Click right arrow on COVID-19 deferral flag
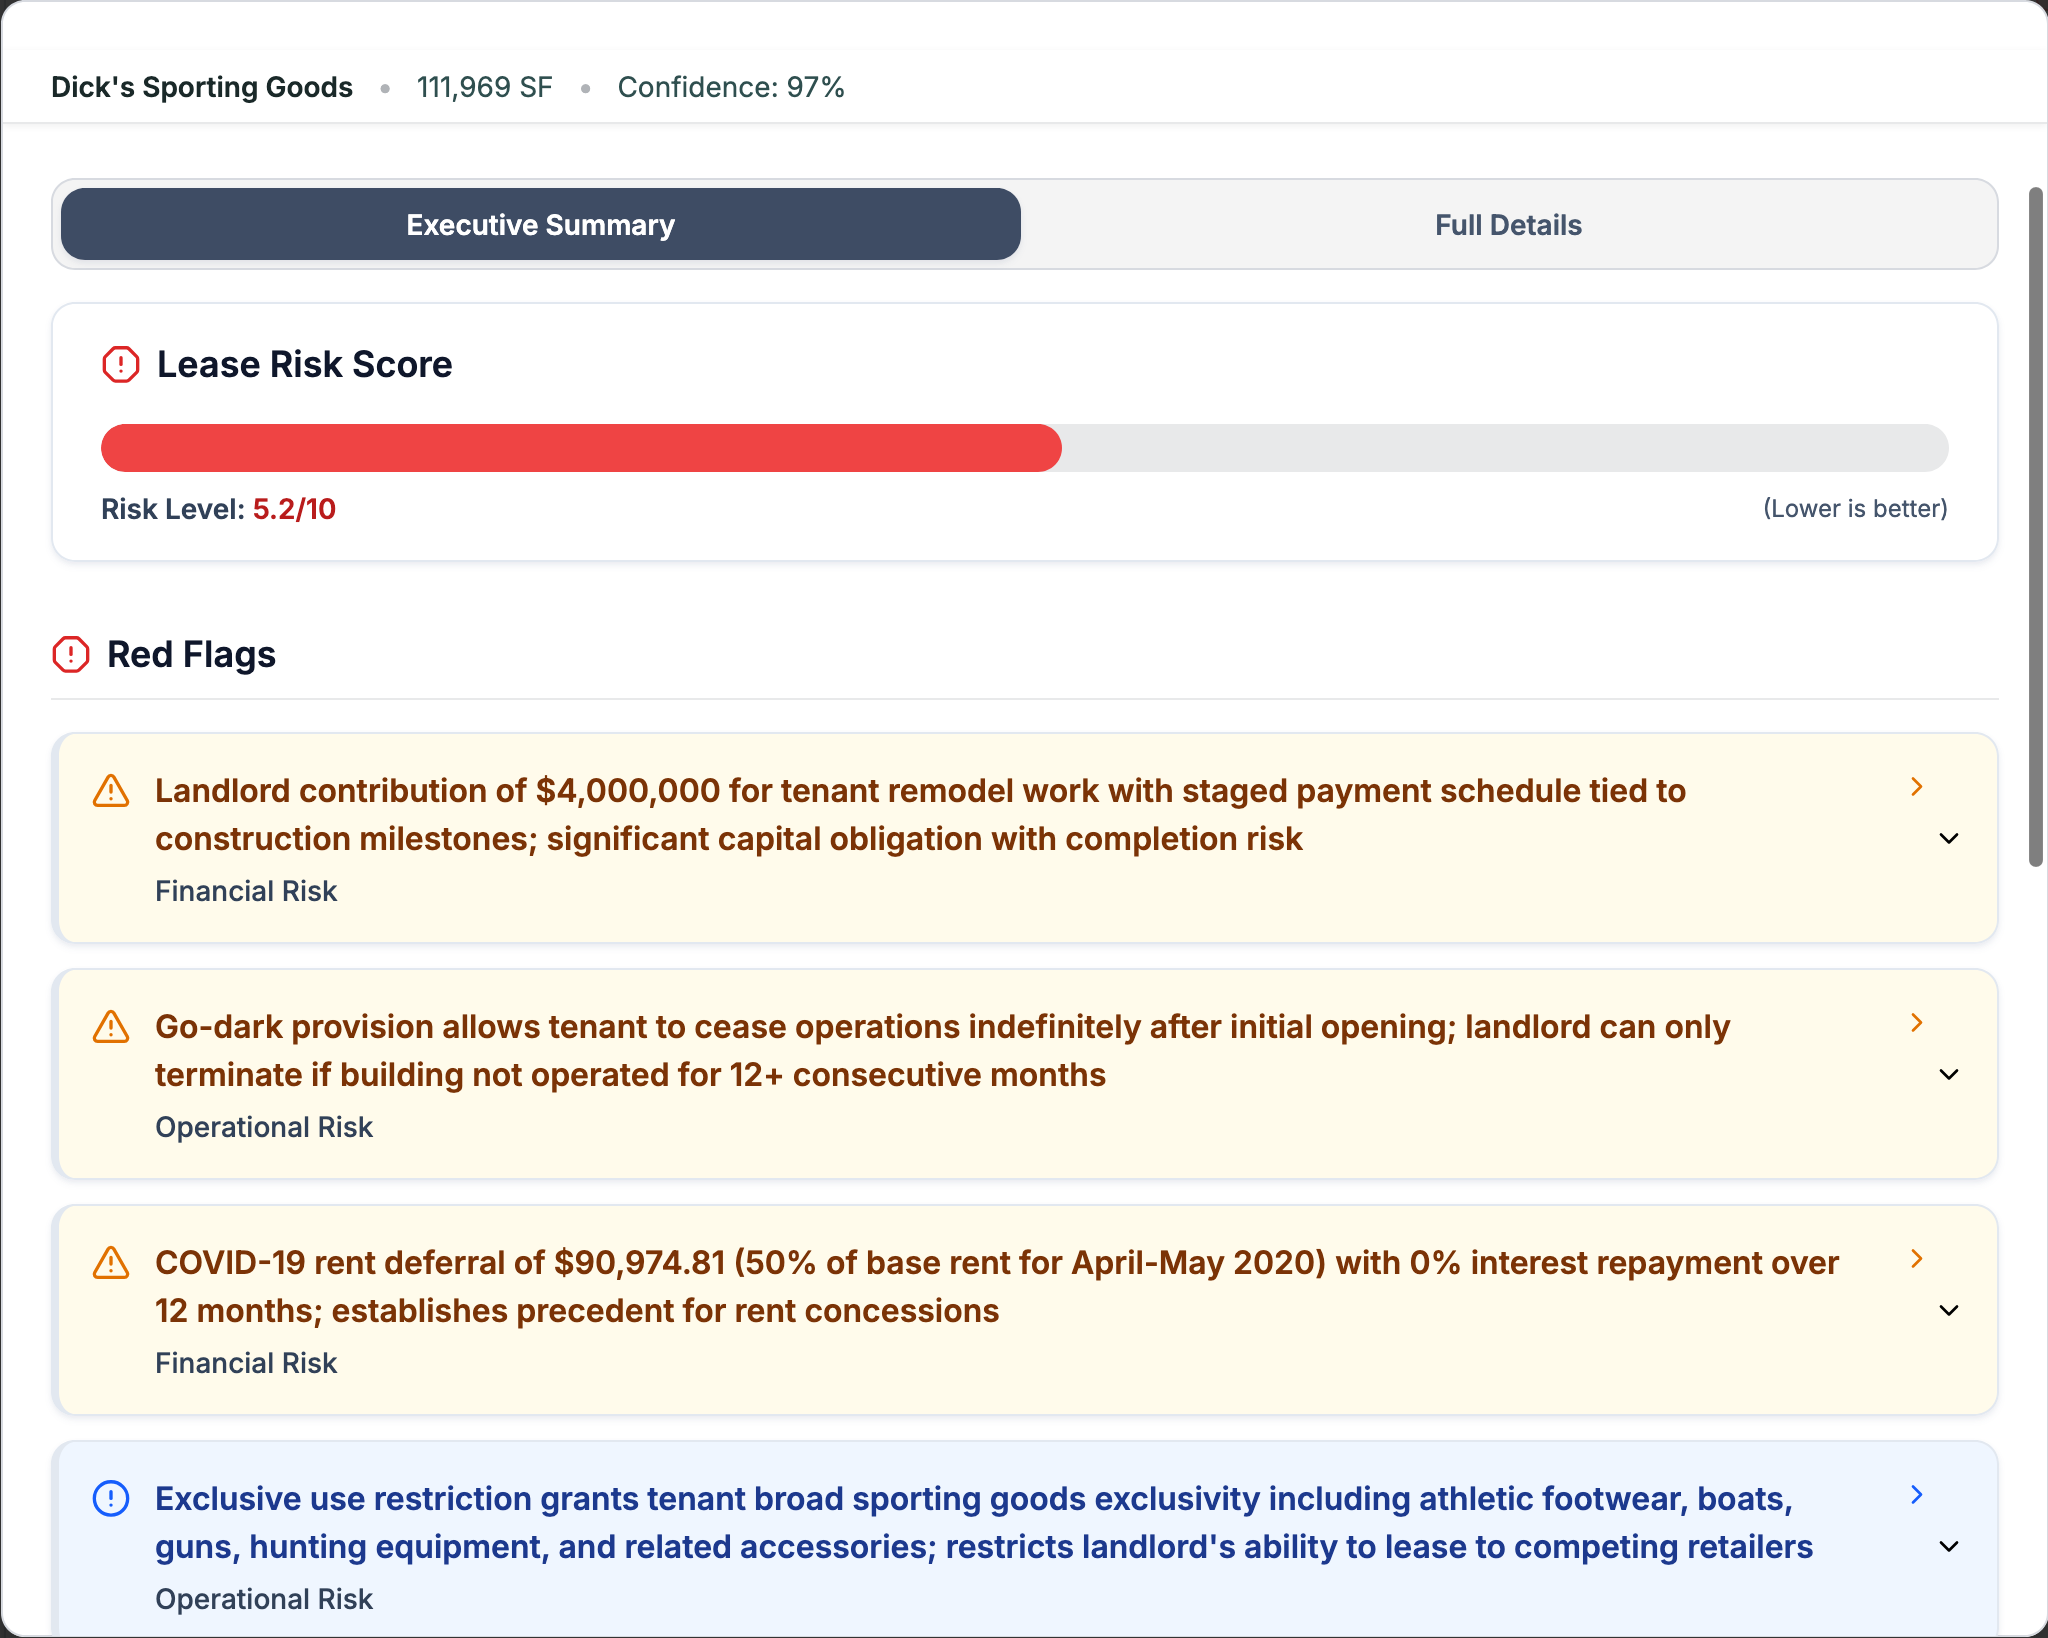The width and height of the screenshot is (2048, 1638). [1917, 1259]
